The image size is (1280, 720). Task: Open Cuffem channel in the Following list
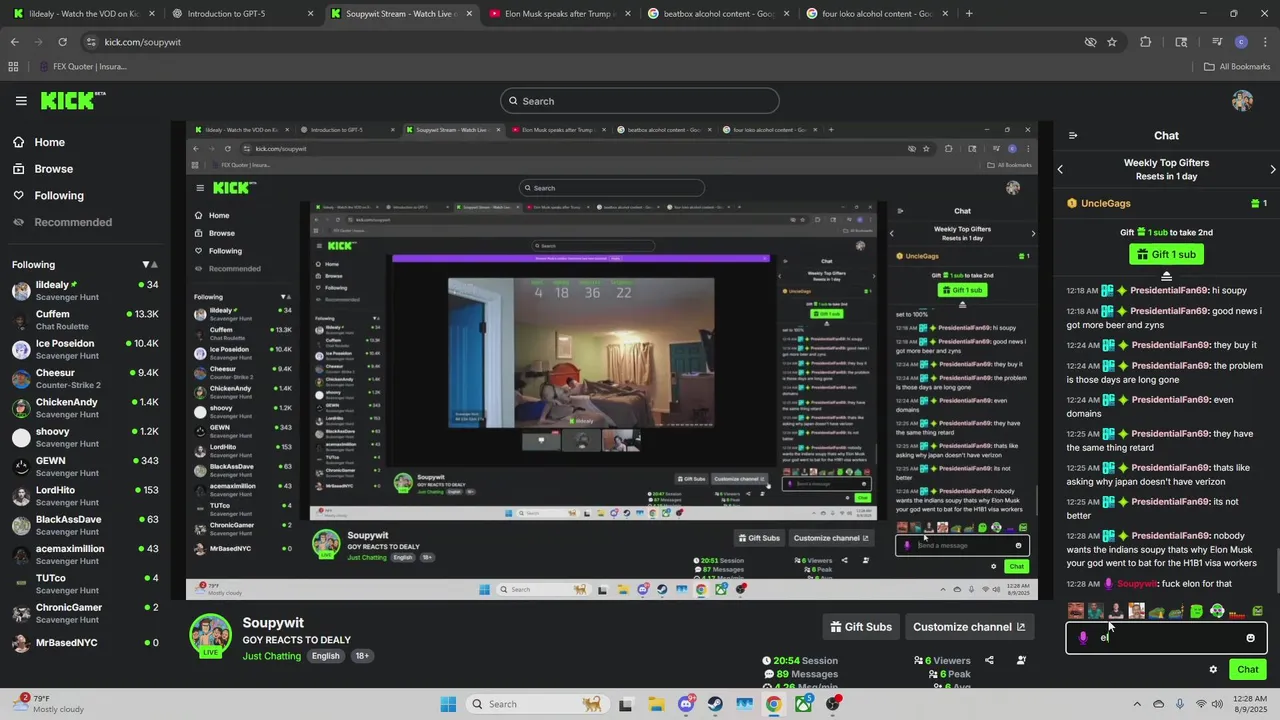[85, 320]
